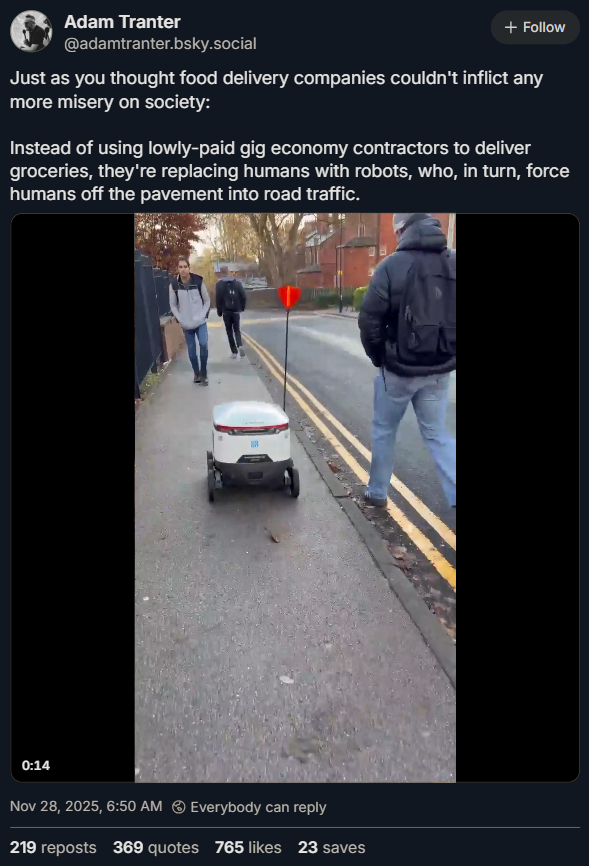Open the Everybody can reply setting

[x=258, y=807]
